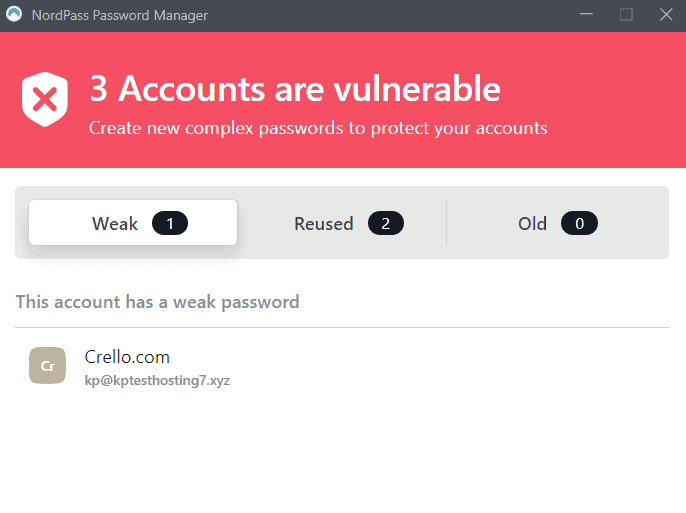686x513 pixels.
Task: Click the white shield warning icon
Action: 45,99
